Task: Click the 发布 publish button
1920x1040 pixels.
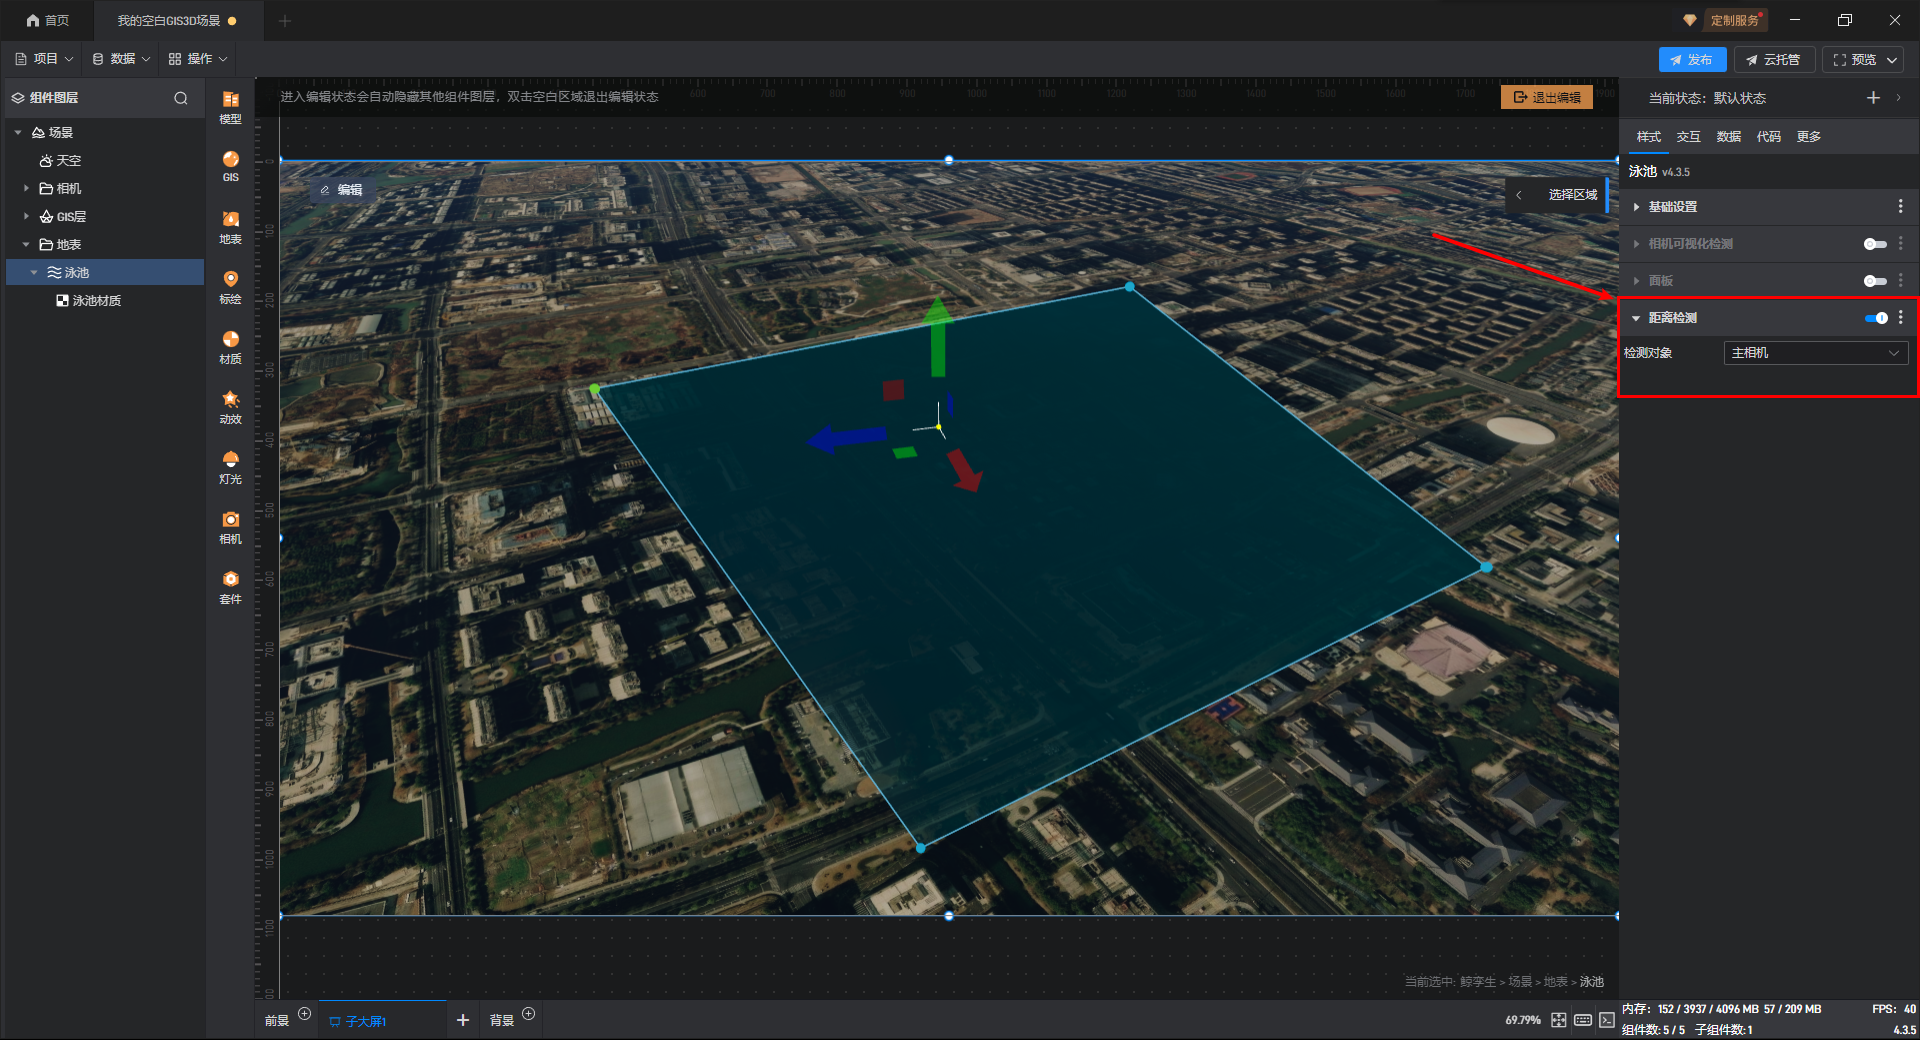Action: coord(1692,60)
